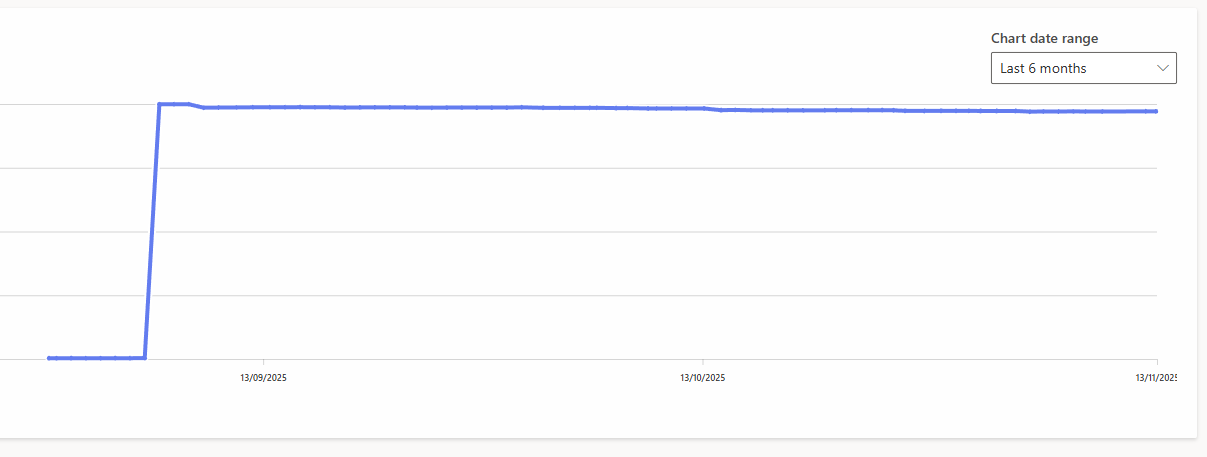Click the x-axis tick mark for 13/09/2025
Image resolution: width=1207 pixels, height=457 pixels.
(263, 363)
